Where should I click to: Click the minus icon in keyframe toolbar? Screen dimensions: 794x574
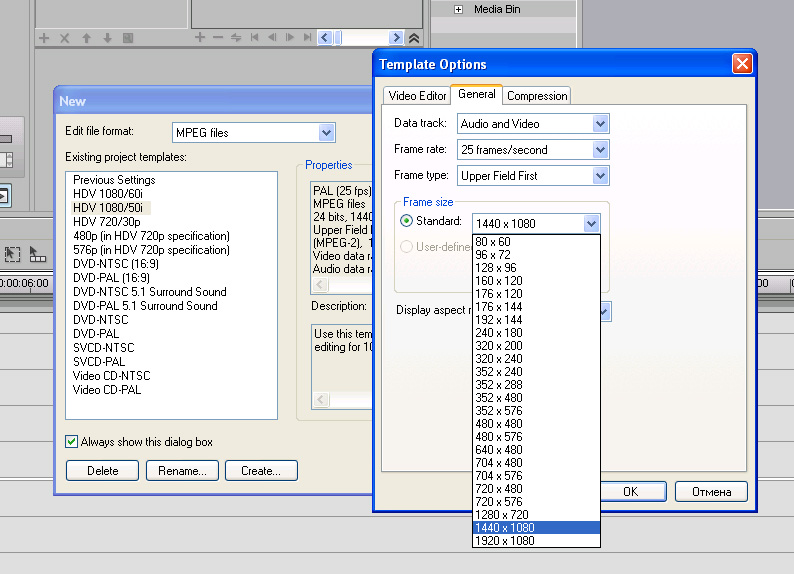218,37
